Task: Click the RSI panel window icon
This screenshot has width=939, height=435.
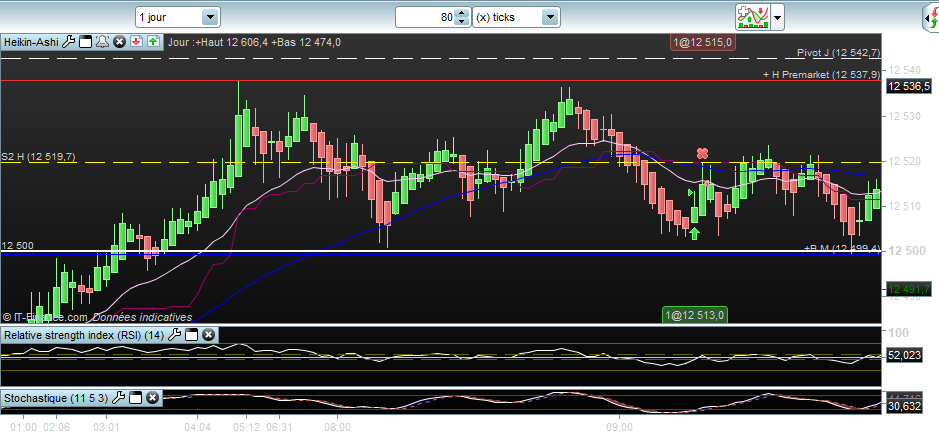Action: point(191,335)
